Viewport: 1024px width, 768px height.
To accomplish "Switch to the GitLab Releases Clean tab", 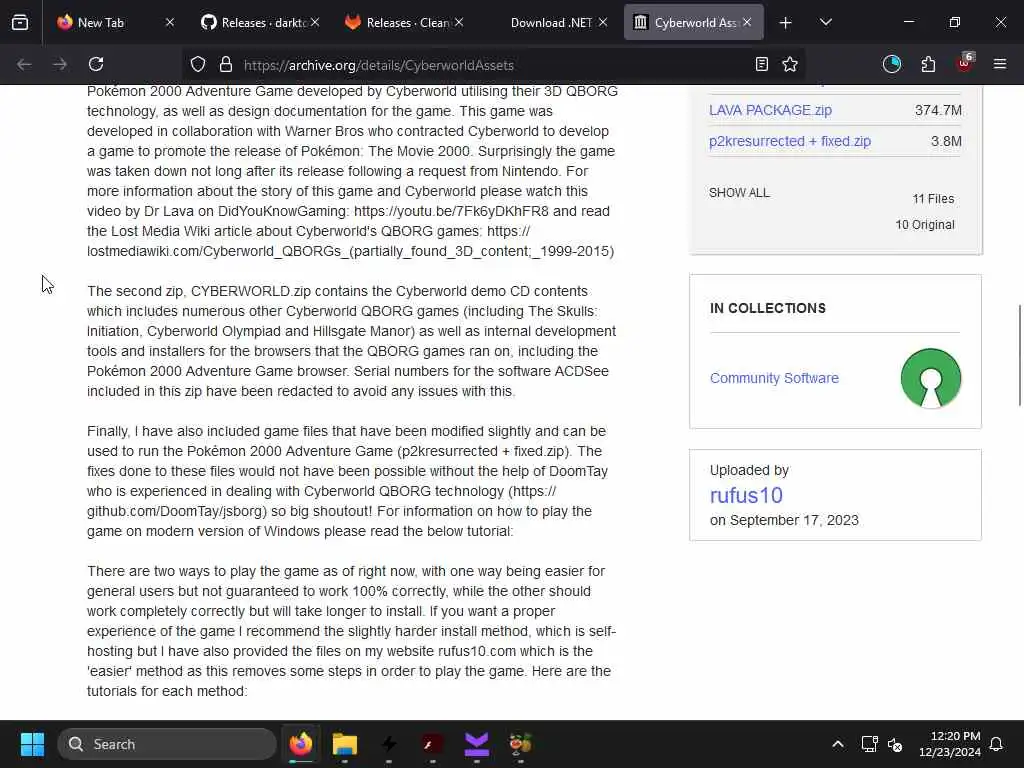I will click(x=405, y=22).
